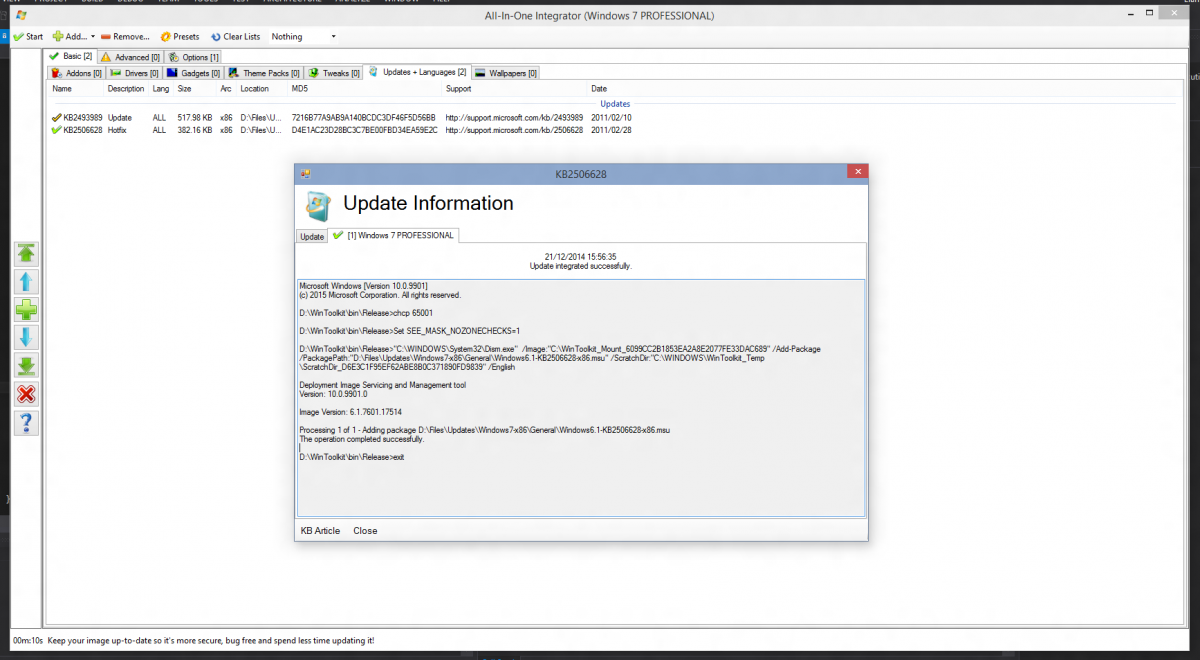The height and width of the screenshot is (660, 1200).
Task: Click the 'Updates' group header
Action: pyautogui.click(x=615, y=103)
